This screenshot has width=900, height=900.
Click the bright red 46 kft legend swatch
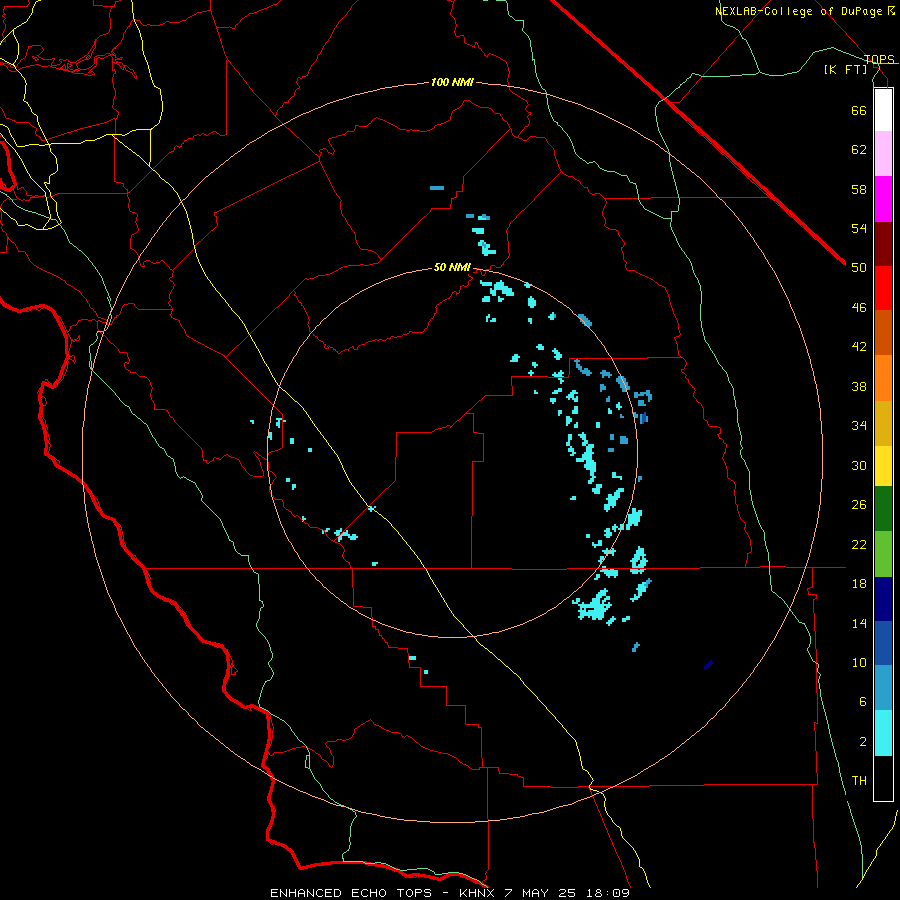click(x=883, y=288)
